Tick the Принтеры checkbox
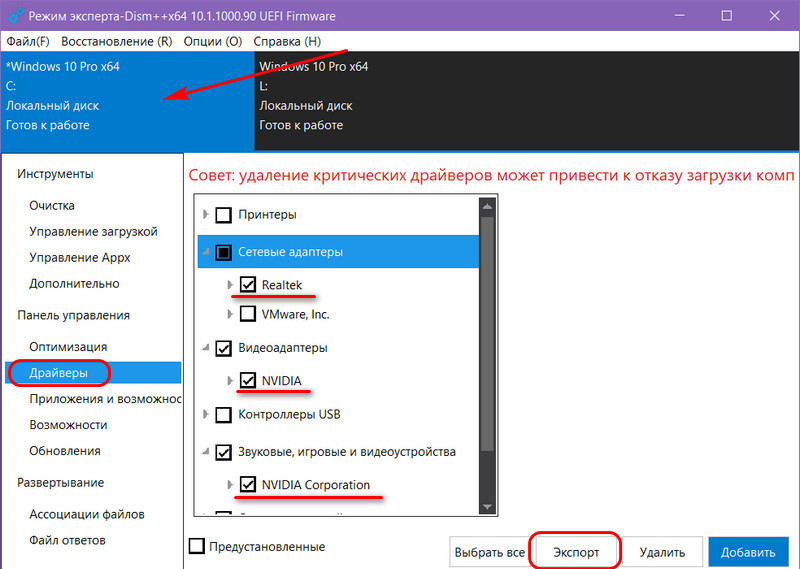 point(223,215)
